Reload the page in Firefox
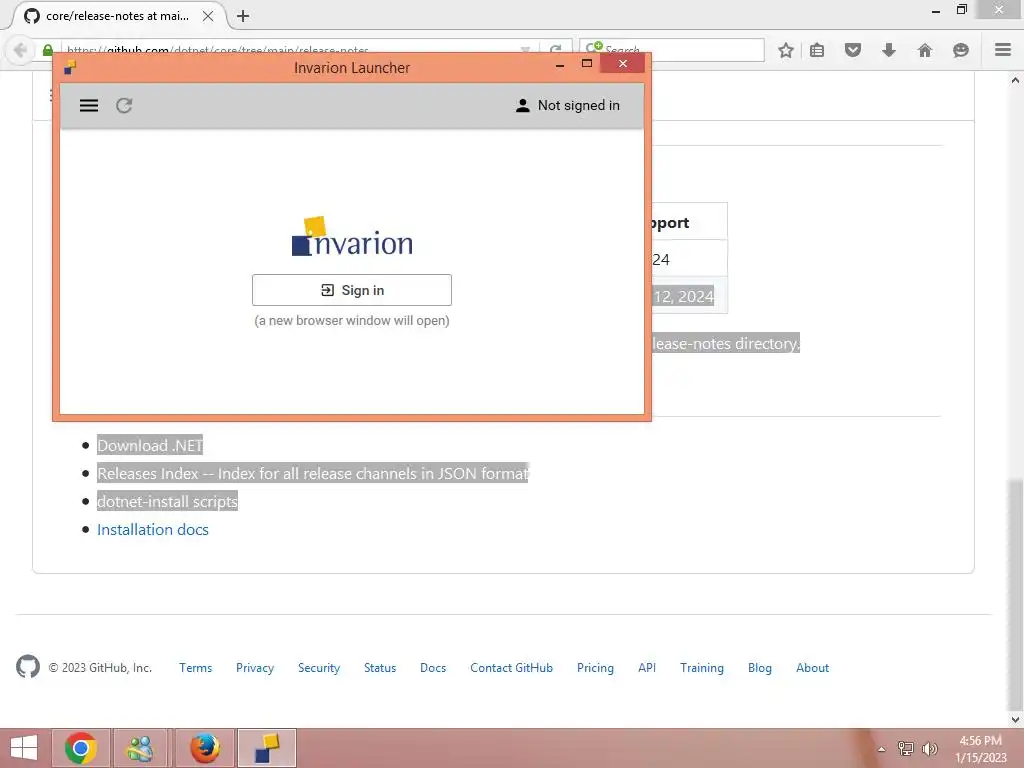The width and height of the screenshot is (1024, 768). 556,50
